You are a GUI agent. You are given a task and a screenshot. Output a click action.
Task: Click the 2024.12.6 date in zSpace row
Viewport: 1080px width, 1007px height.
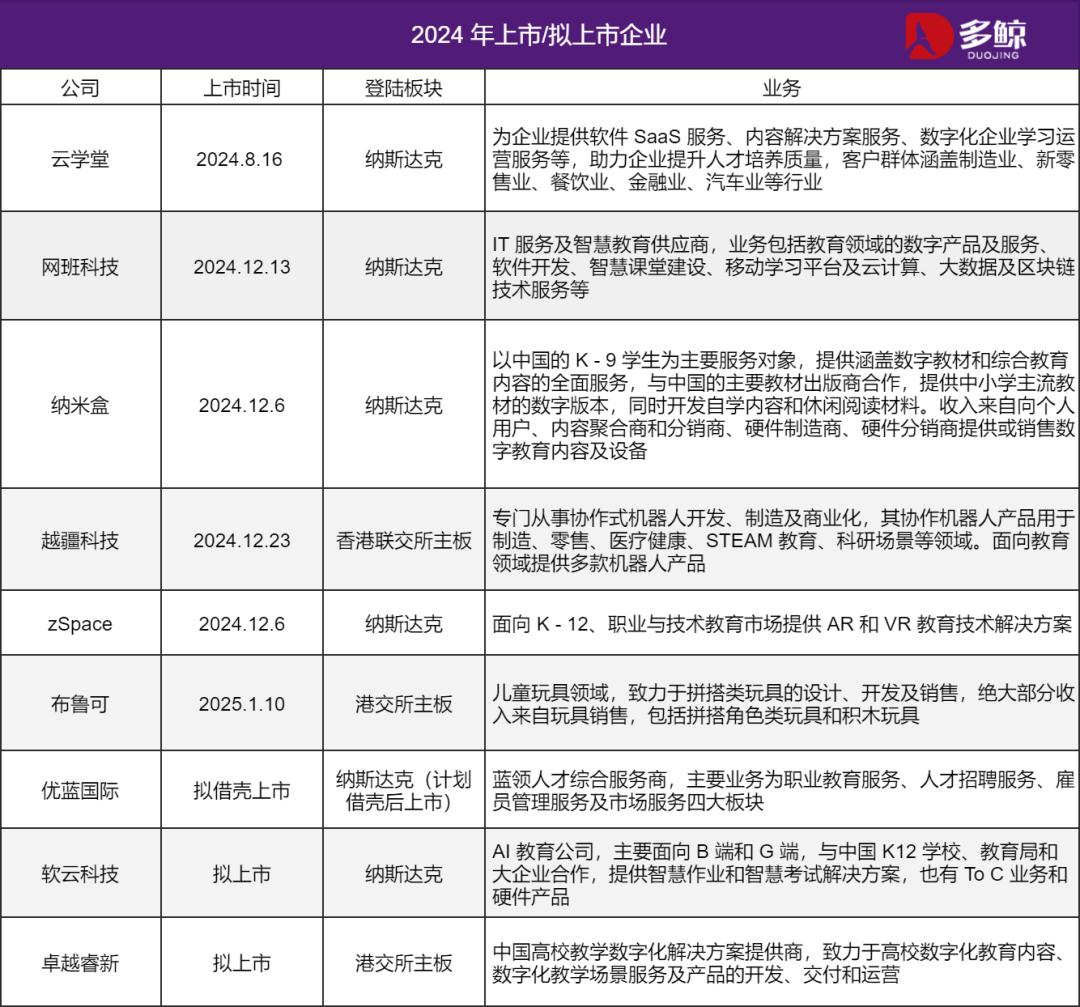coord(242,623)
